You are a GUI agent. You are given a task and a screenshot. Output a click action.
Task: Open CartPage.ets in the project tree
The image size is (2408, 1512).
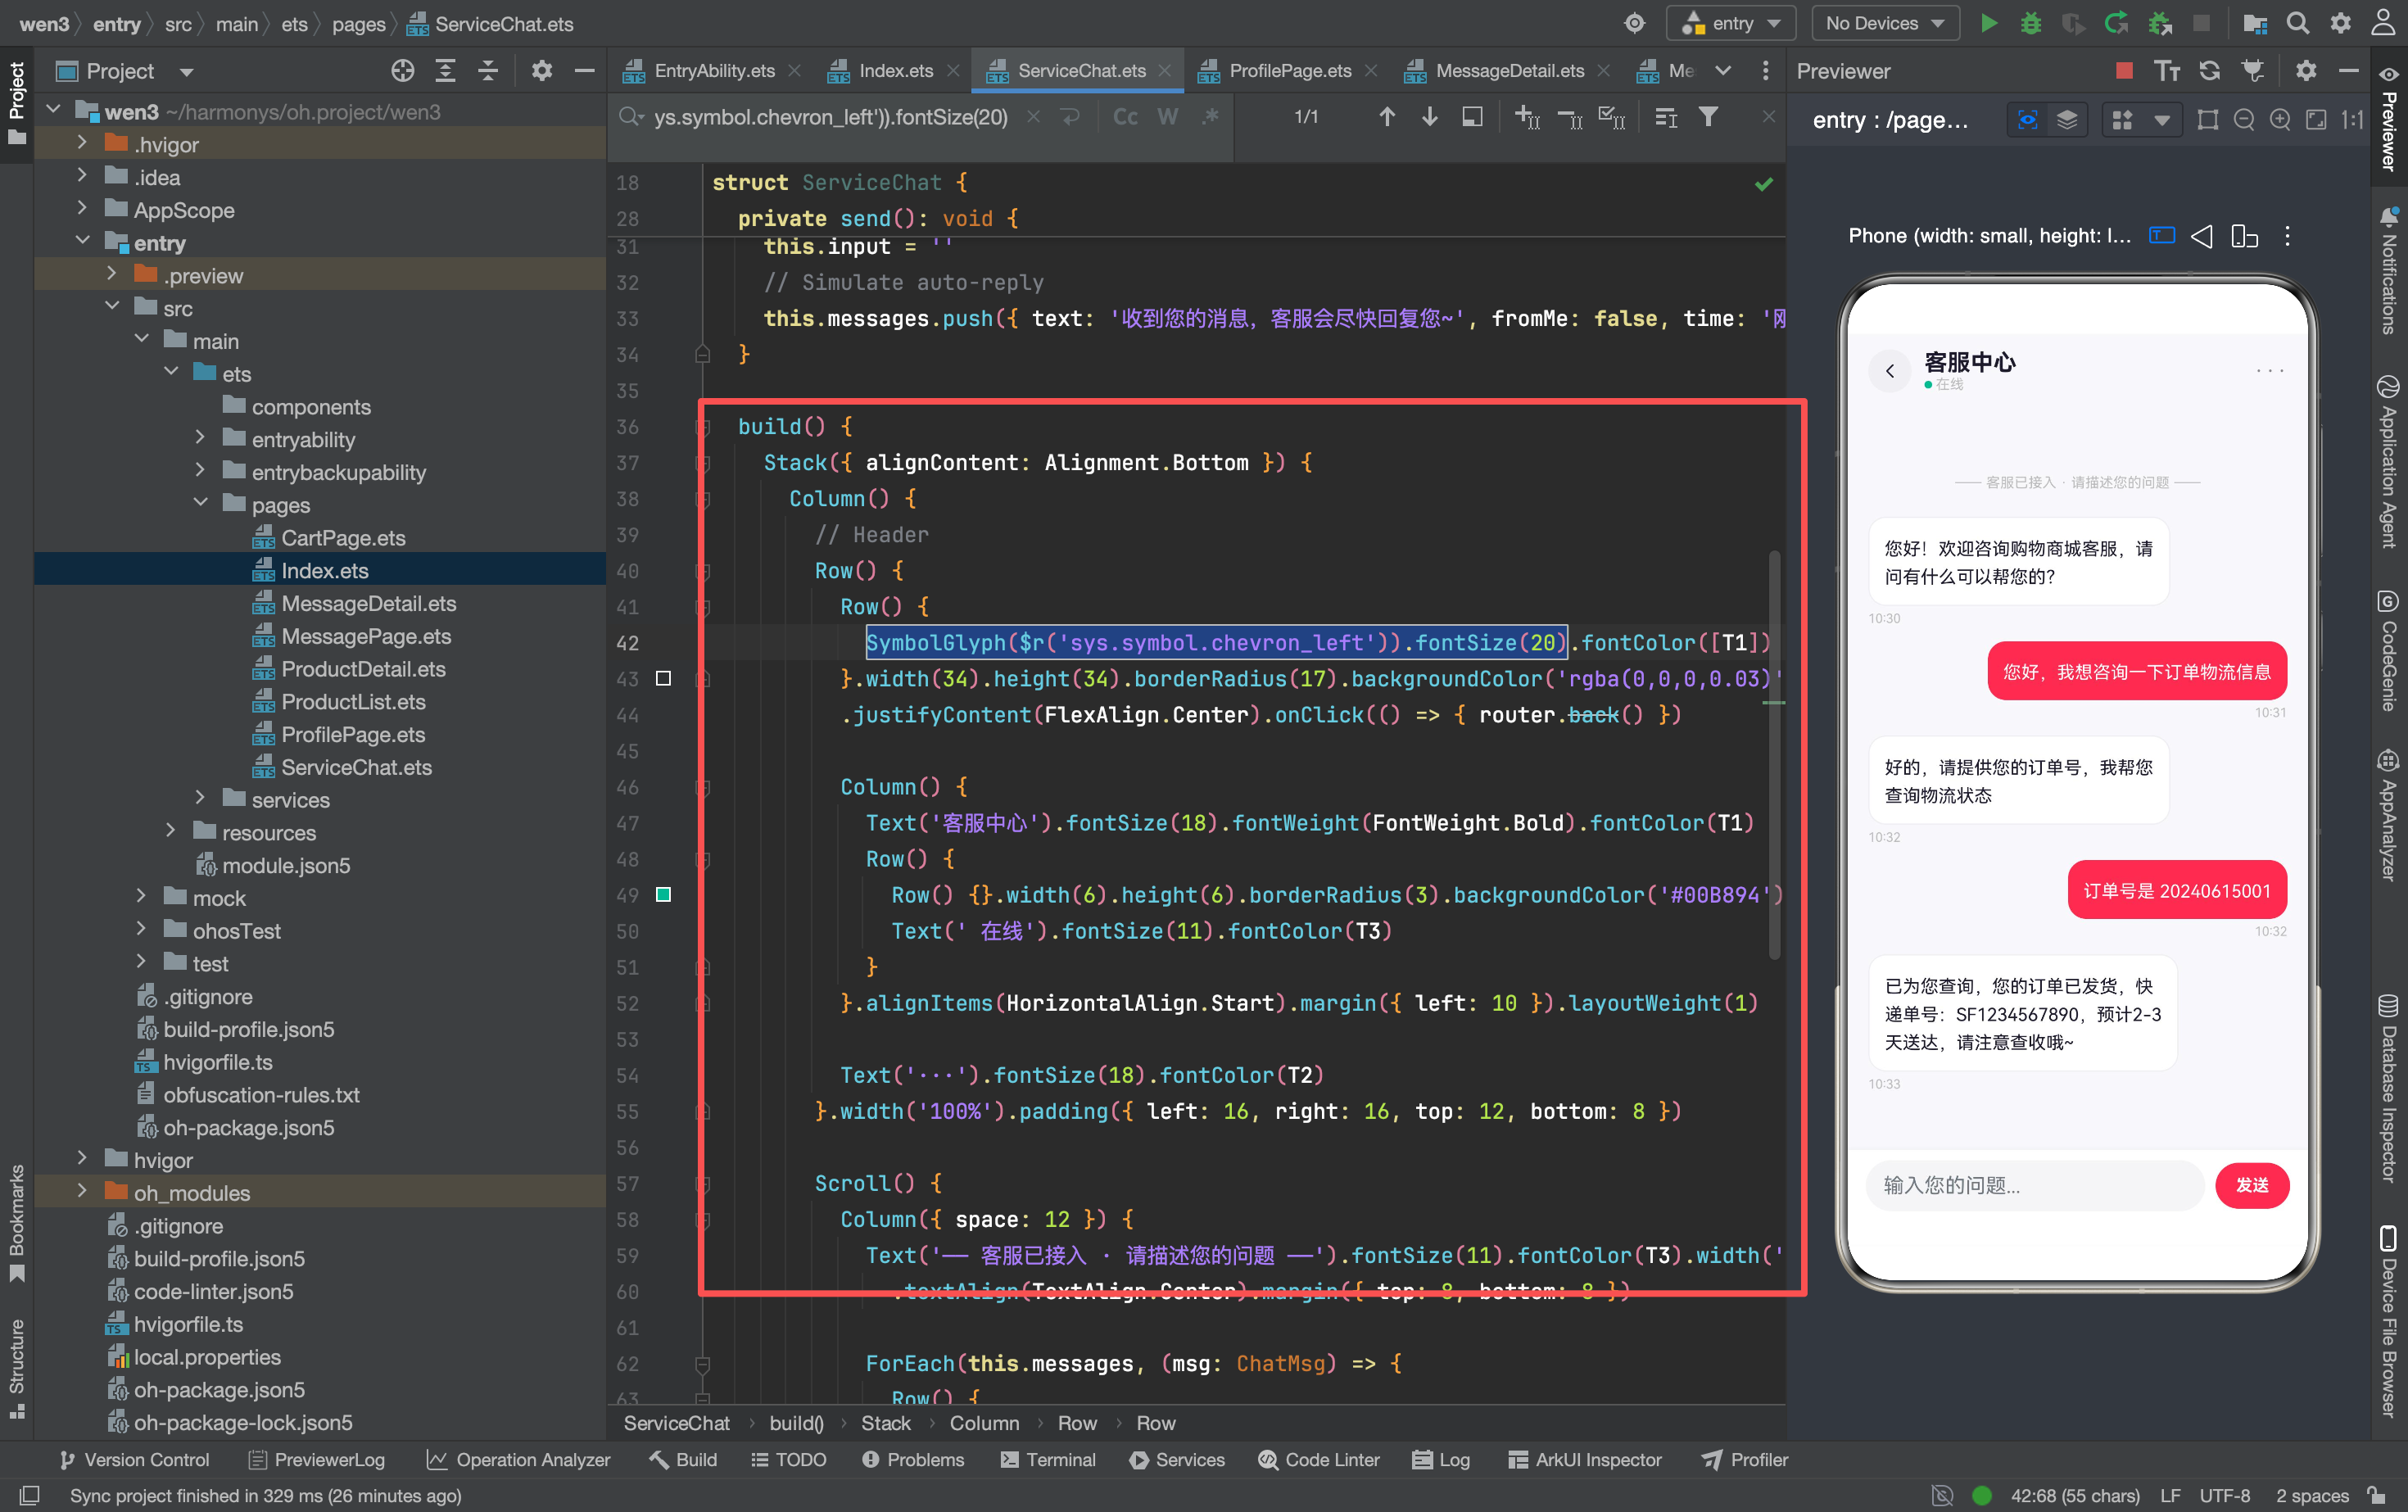(343, 537)
